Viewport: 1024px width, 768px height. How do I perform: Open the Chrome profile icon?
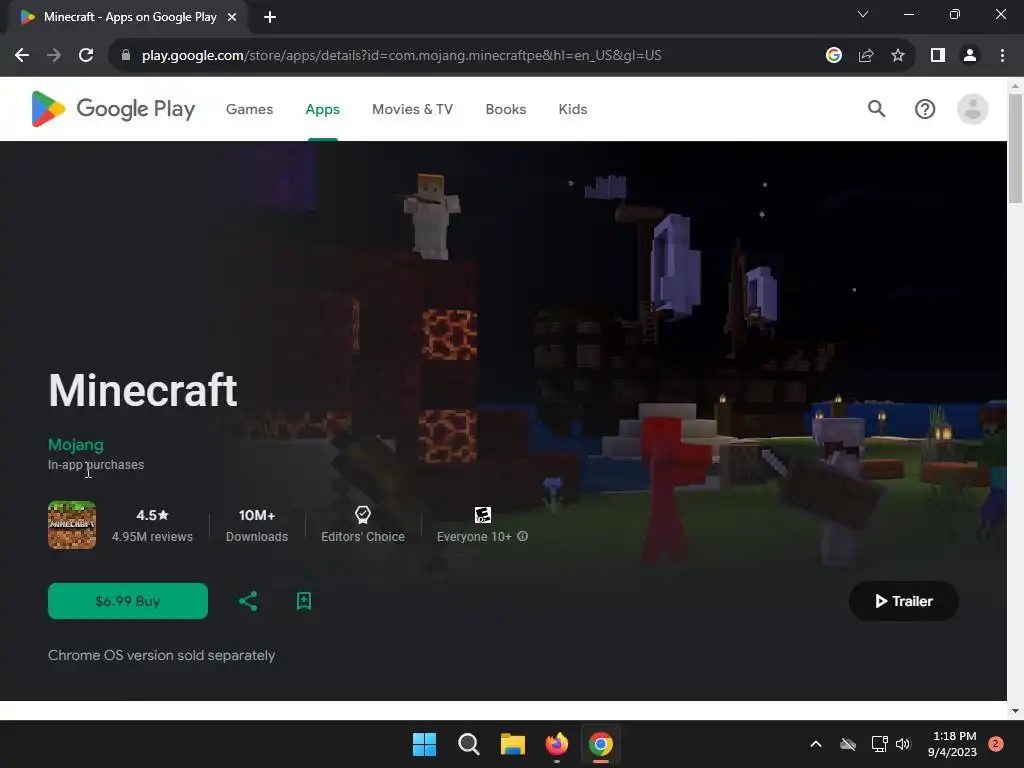[970, 55]
